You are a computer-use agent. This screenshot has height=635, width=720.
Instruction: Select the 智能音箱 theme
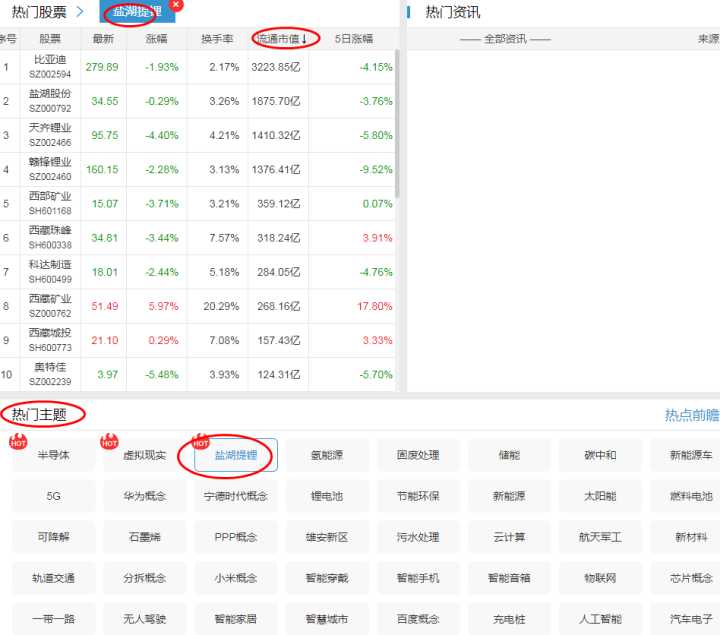coord(509,578)
